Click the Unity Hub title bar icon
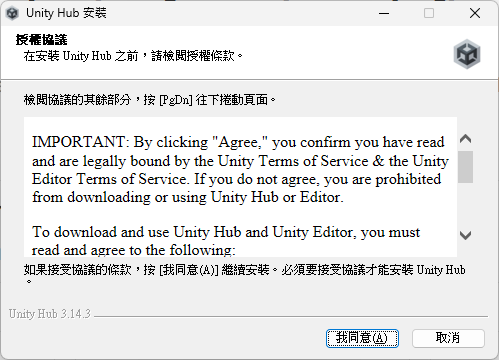 [12, 13]
